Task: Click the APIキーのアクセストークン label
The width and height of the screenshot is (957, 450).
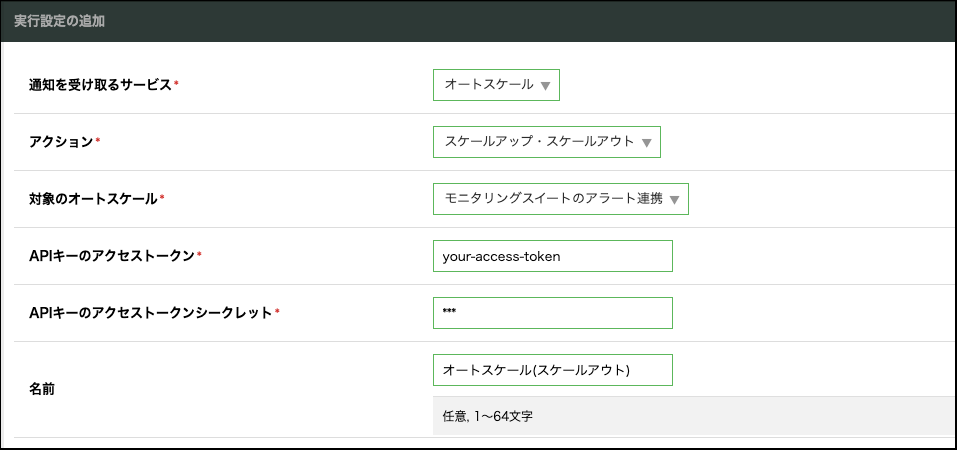Action: (x=112, y=256)
